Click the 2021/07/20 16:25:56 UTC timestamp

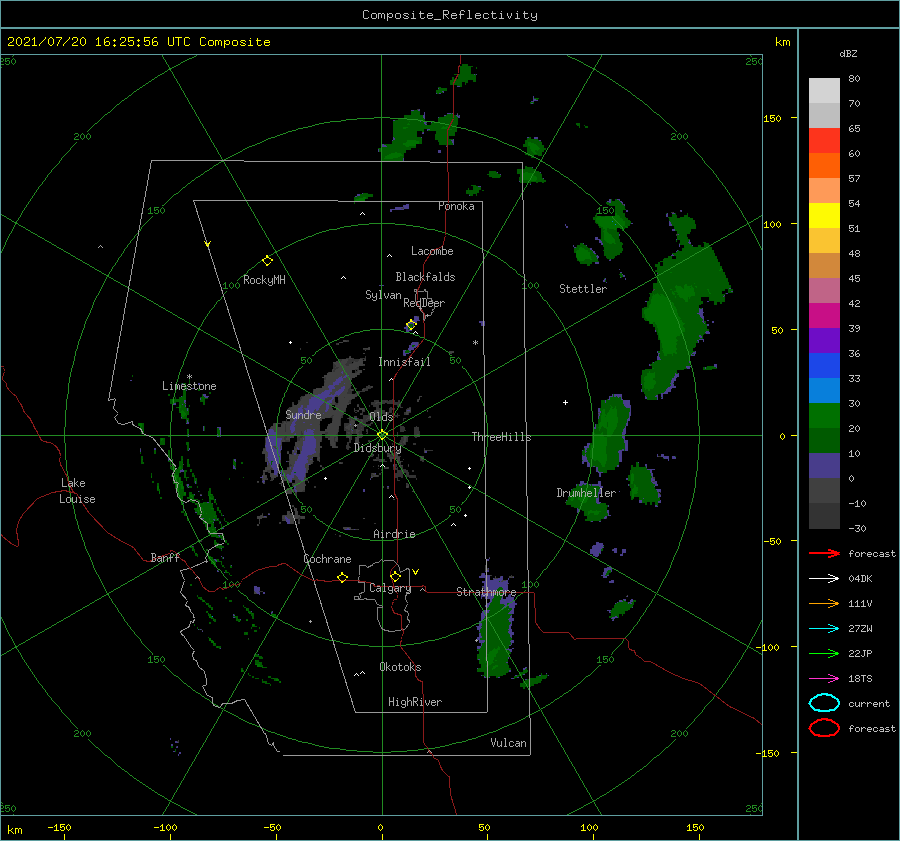tap(138, 42)
